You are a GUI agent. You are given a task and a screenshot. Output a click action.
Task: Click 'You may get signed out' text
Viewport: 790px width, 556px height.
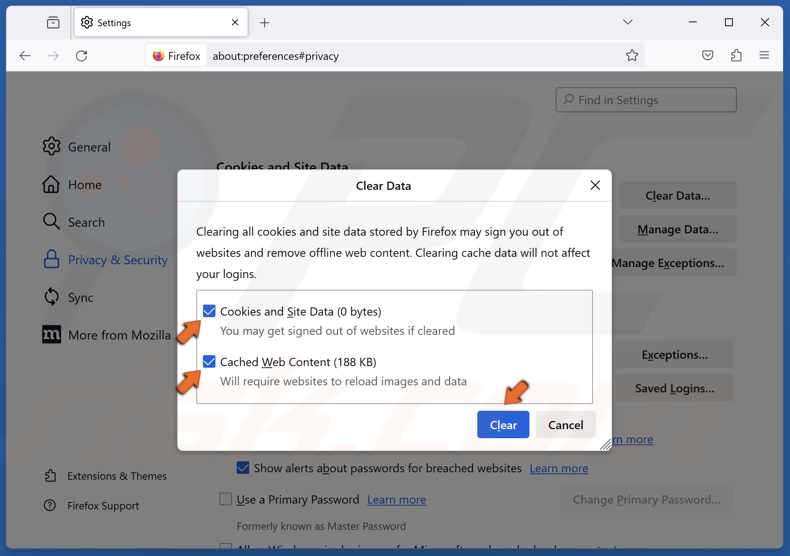pos(337,331)
